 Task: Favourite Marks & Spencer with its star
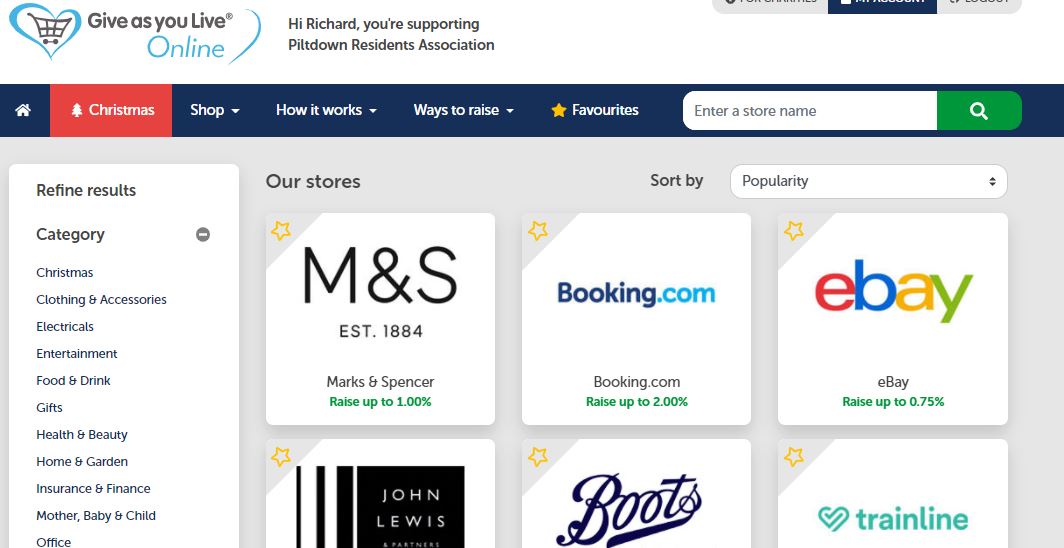point(281,231)
